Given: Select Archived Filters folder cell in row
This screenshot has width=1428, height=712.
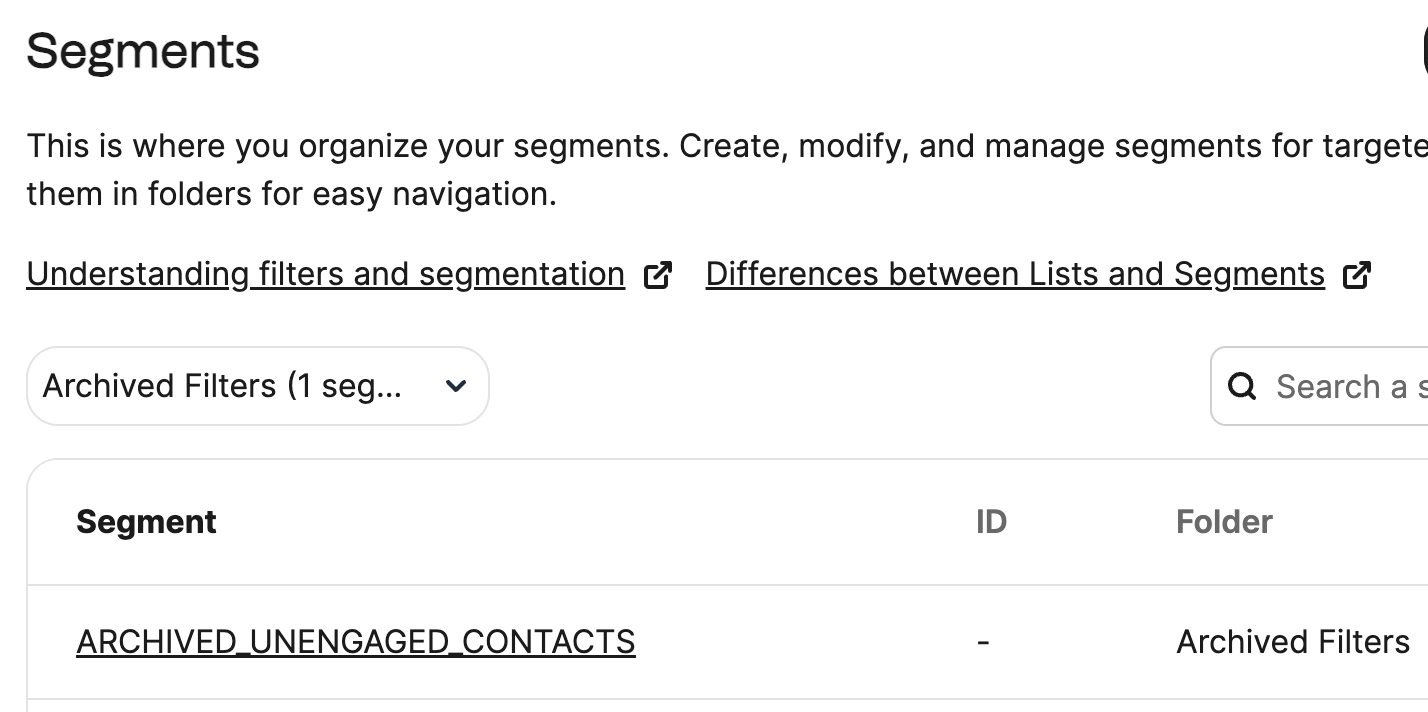Looking at the screenshot, I should click(1293, 641).
